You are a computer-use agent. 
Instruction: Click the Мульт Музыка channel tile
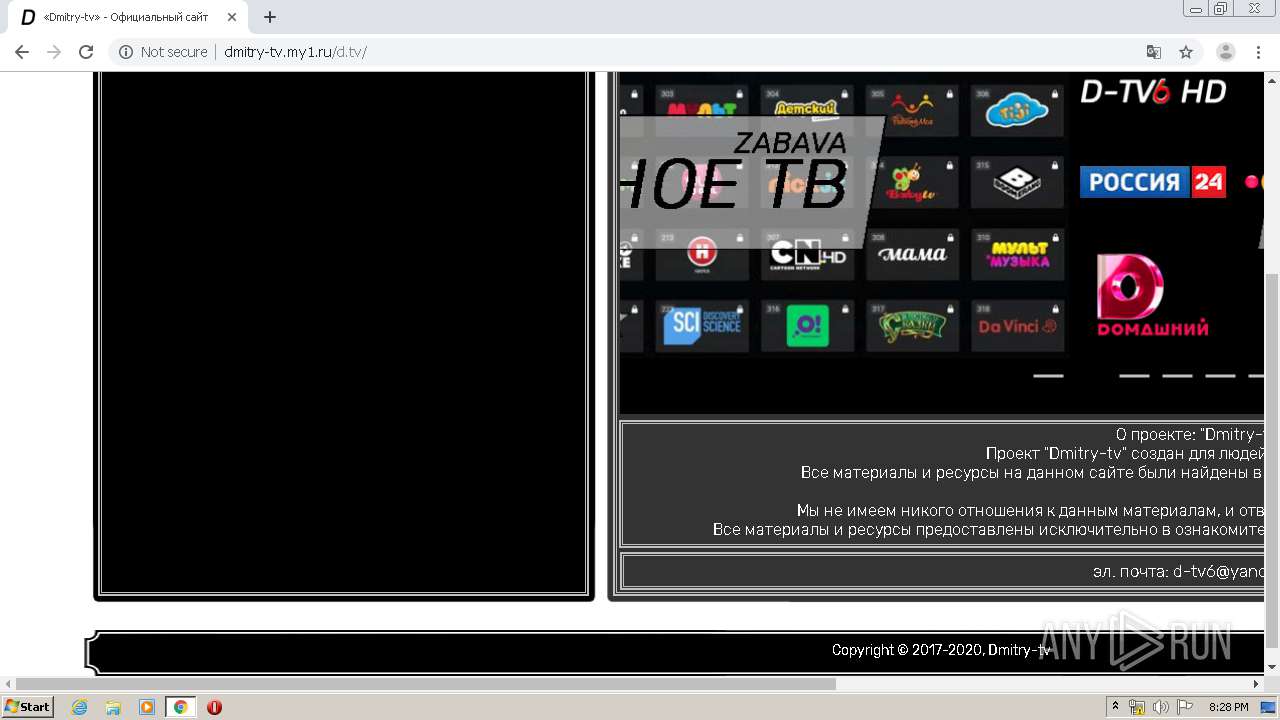(1016, 254)
